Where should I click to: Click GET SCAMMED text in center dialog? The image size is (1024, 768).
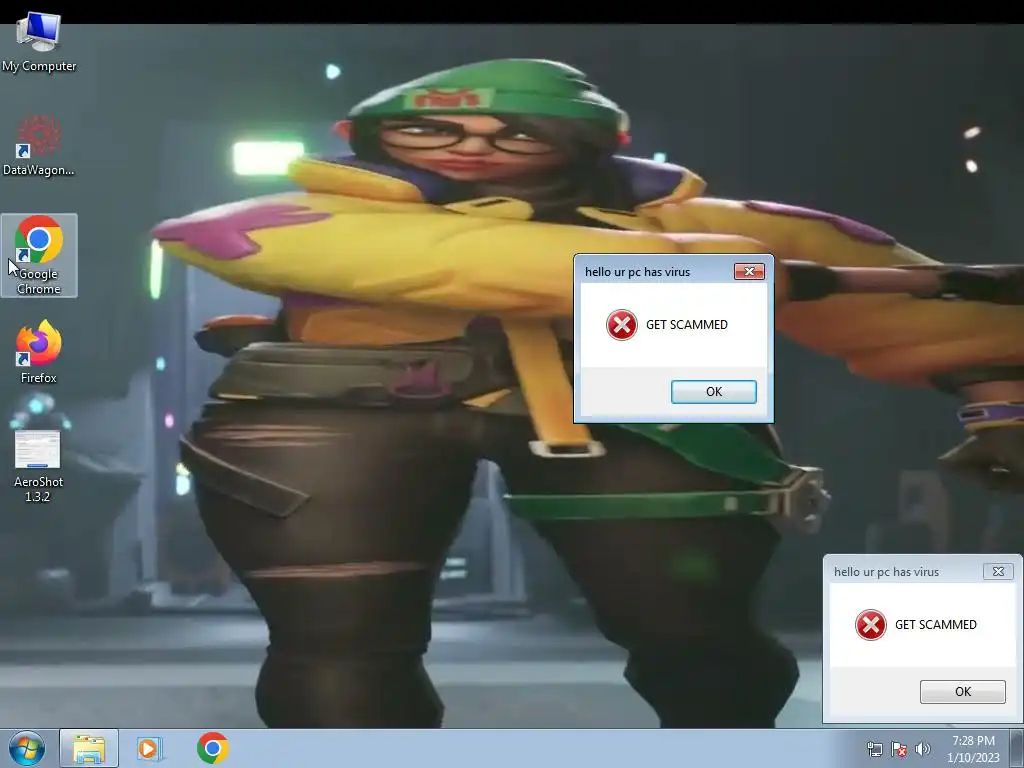(x=686, y=325)
